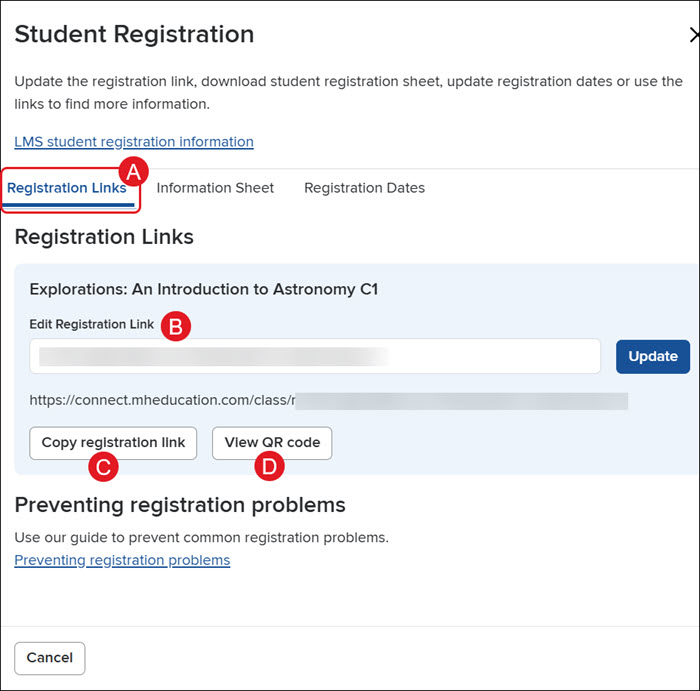Screen dimensions: 700x691
Task: View the QR code
Action: [x=272, y=443]
